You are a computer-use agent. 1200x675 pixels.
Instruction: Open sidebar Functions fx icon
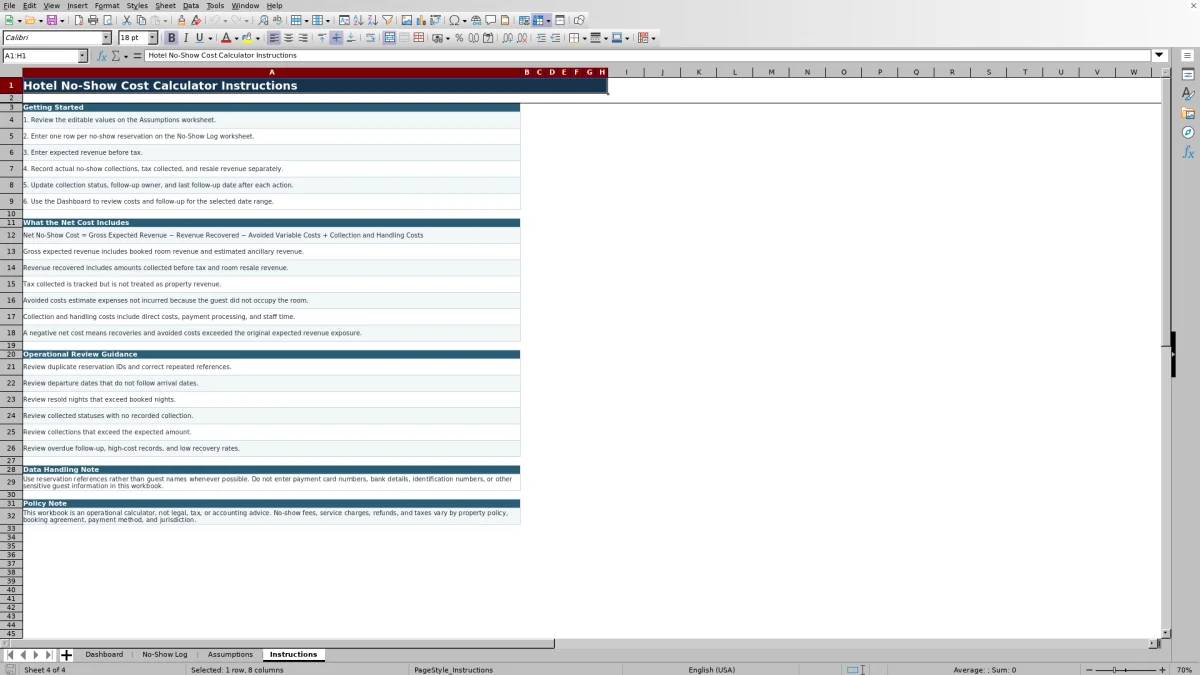pos(1188,152)
